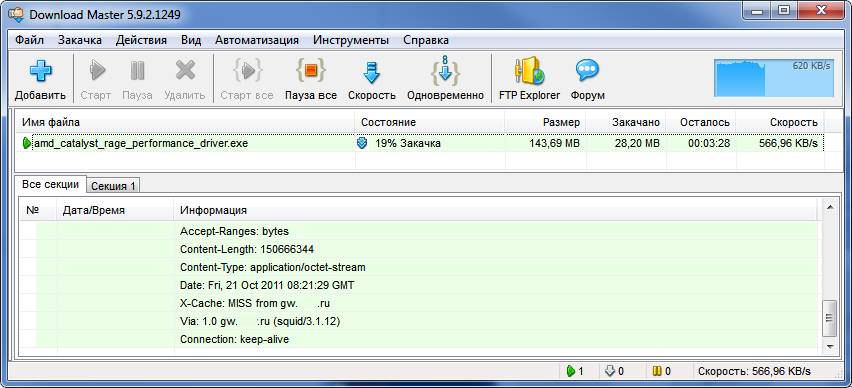Switch to the Все секции tab
Image resolution: width=852 pixels, height=388 pixels.
(51, 184)
